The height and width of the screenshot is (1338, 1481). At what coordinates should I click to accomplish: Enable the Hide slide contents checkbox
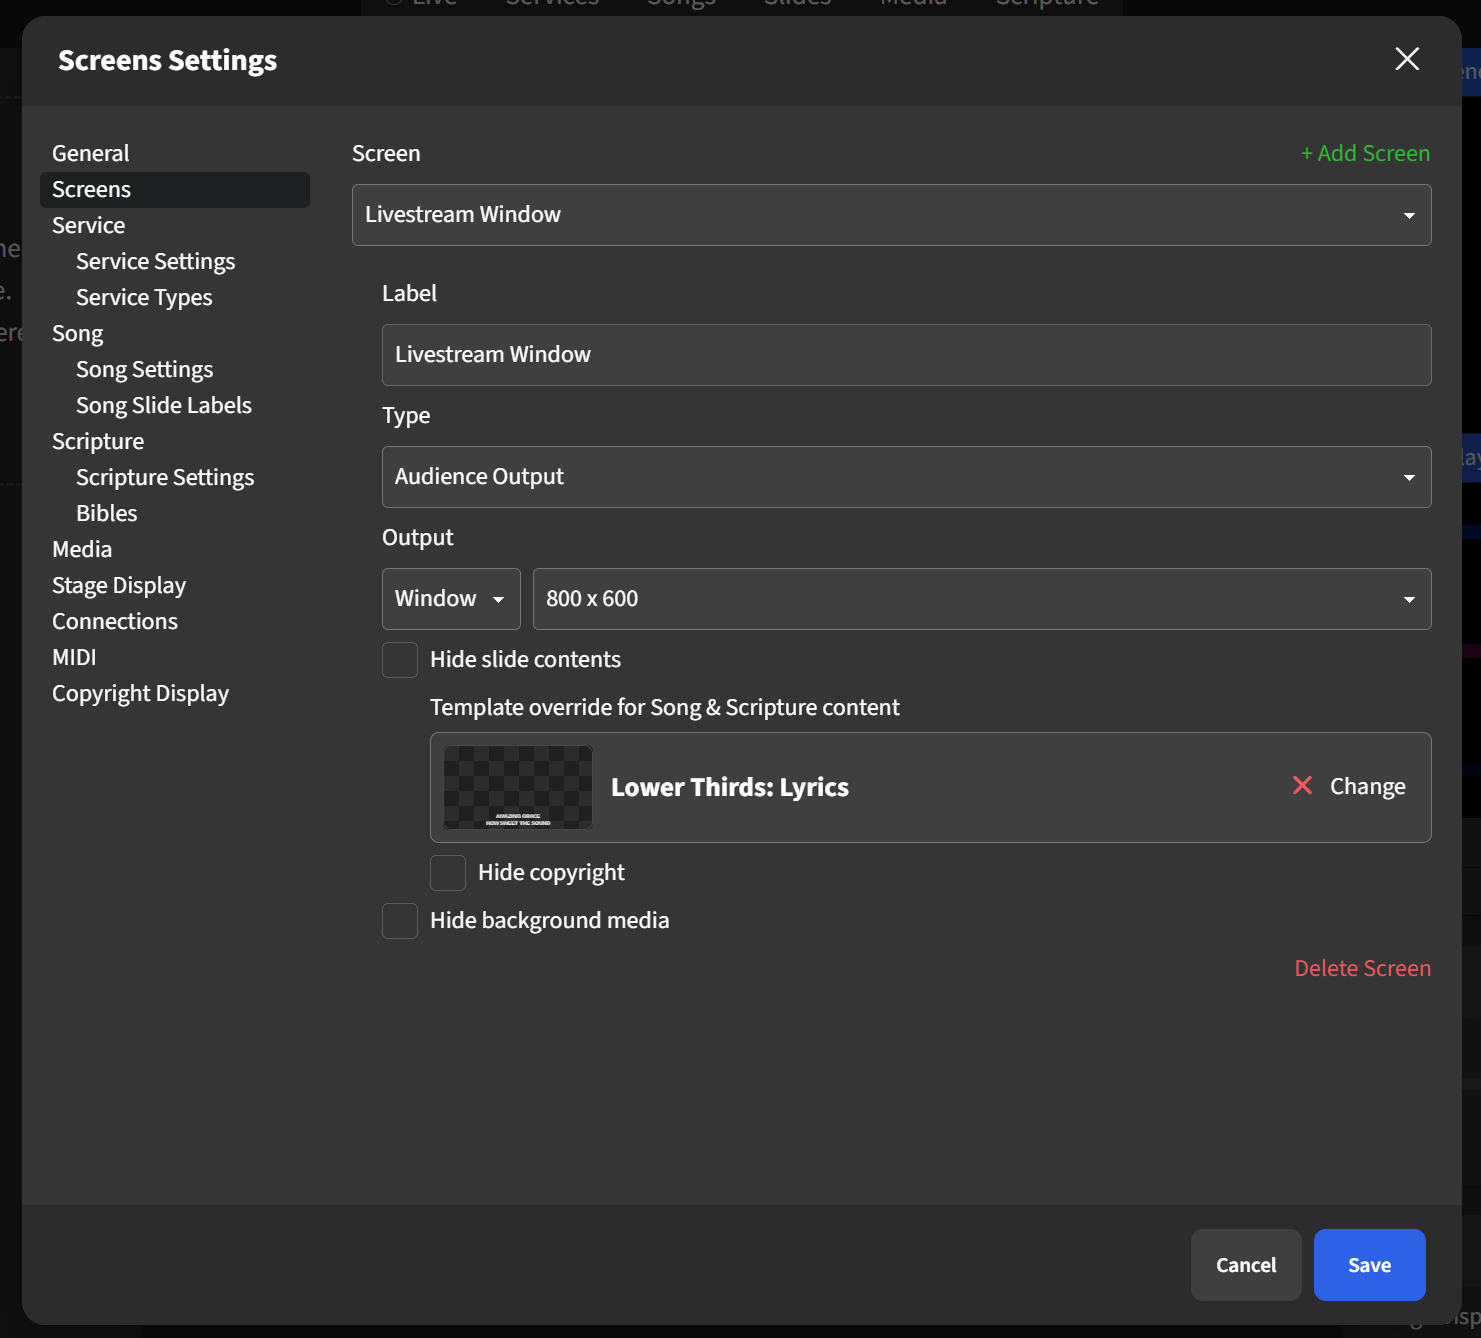(399, 659)
